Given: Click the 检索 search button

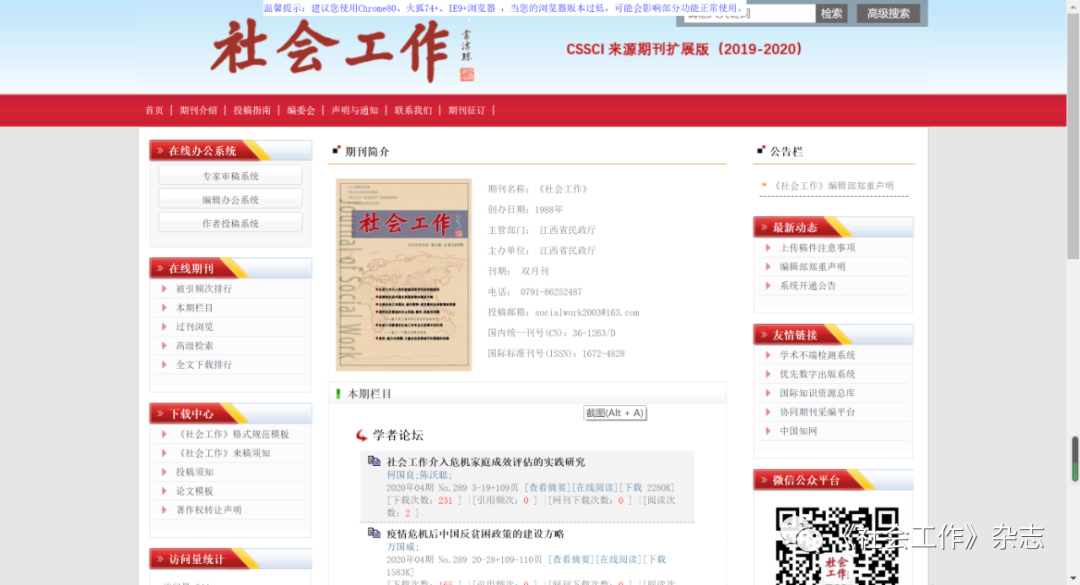Looking at the screenshot, I should [x=831, y=13].
